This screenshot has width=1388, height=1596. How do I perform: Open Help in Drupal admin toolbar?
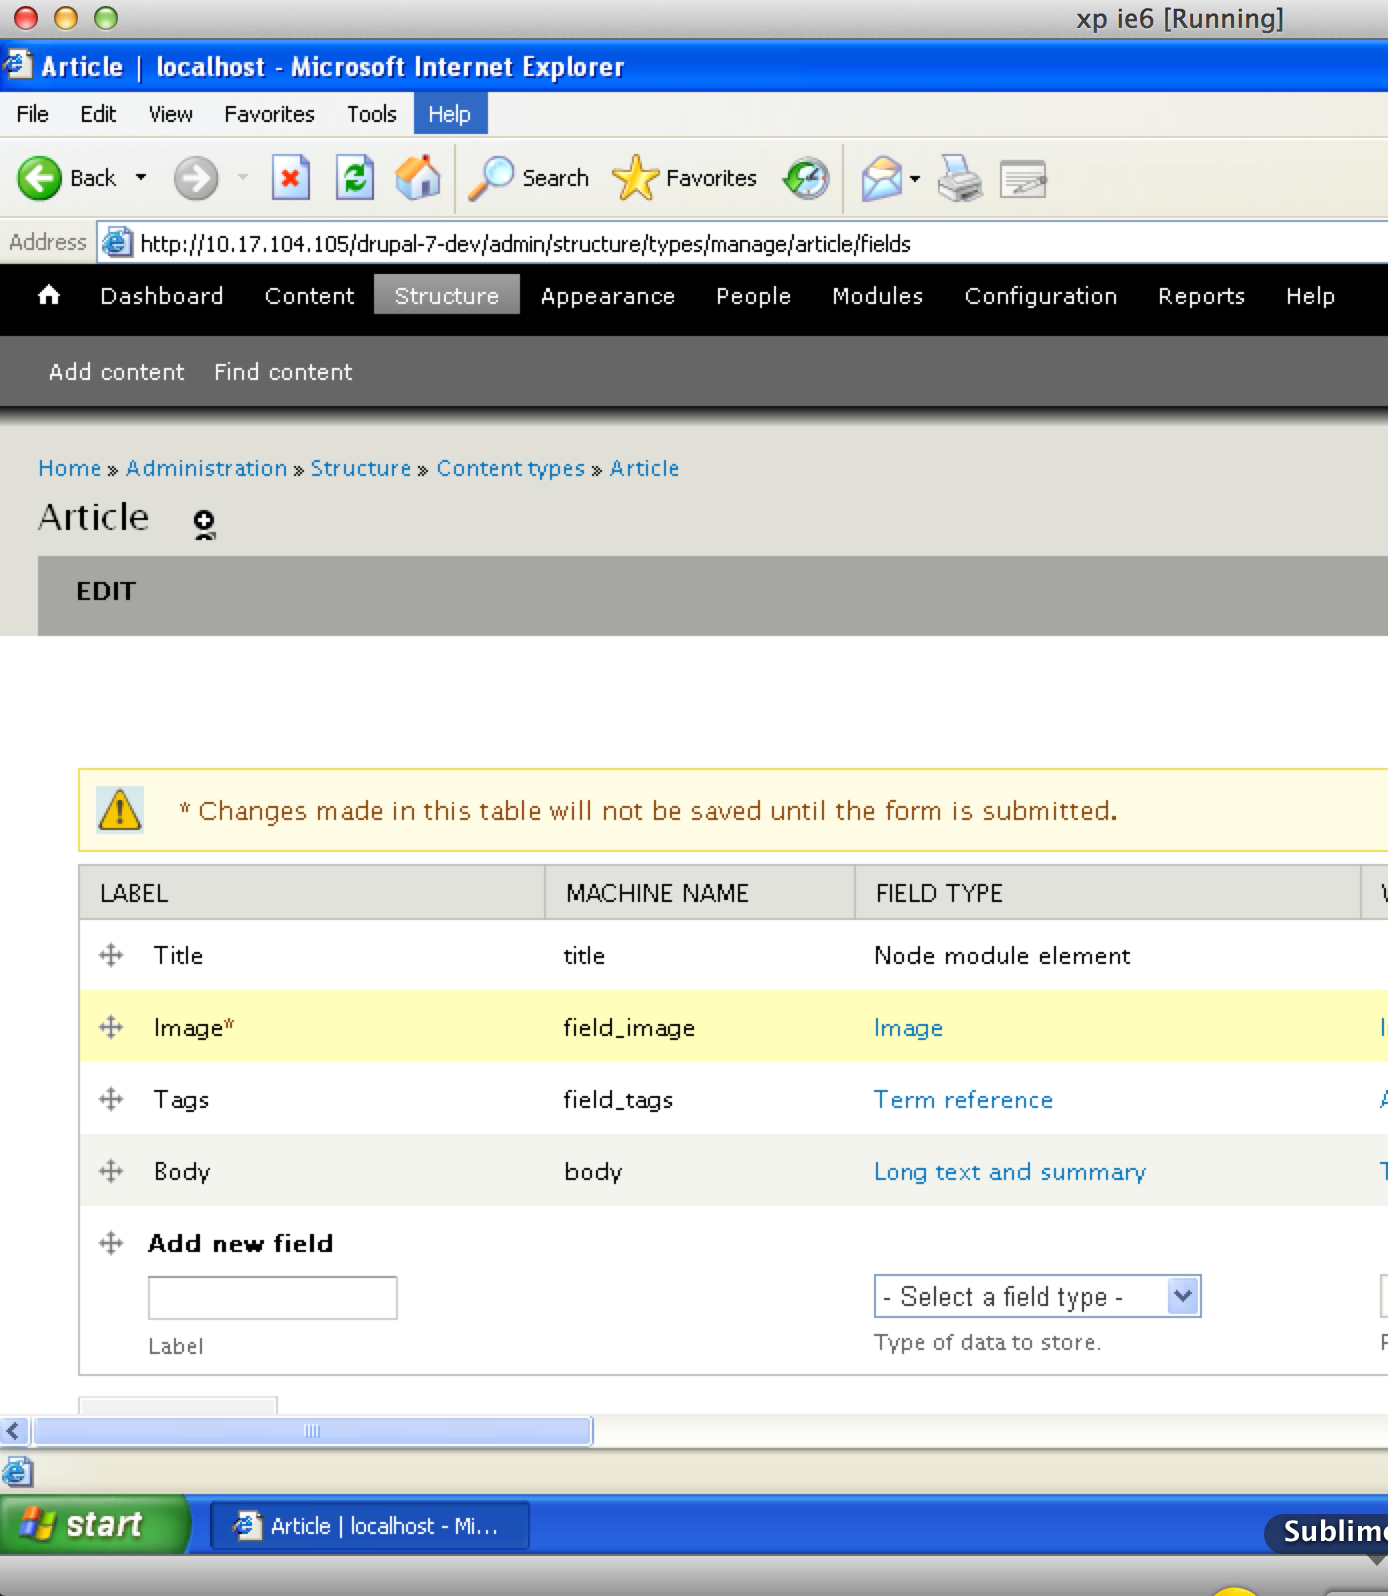tap(1310, 296)
